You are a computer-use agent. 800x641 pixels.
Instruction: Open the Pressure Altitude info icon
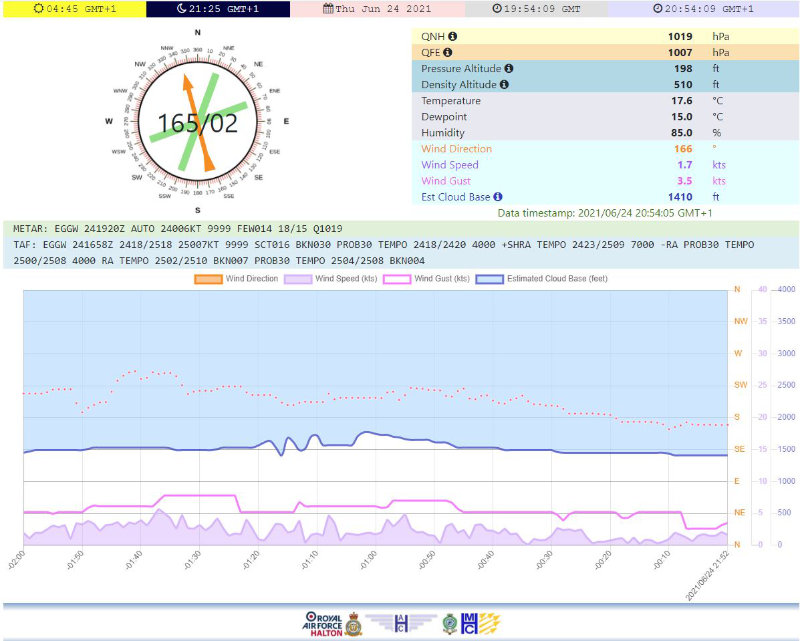pos(509,68)
